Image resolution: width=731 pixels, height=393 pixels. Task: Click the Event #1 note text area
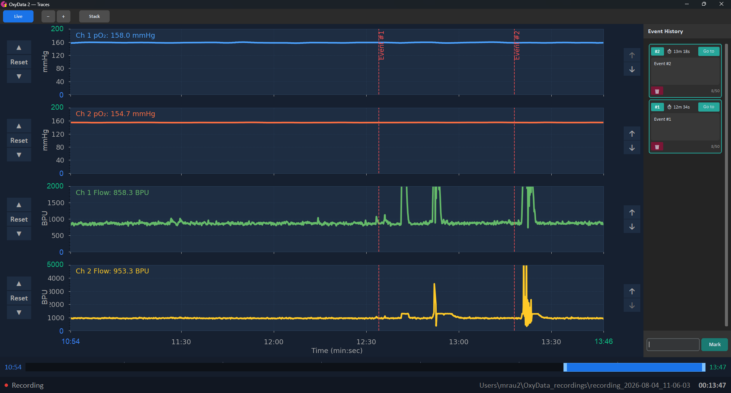[685, 127]
